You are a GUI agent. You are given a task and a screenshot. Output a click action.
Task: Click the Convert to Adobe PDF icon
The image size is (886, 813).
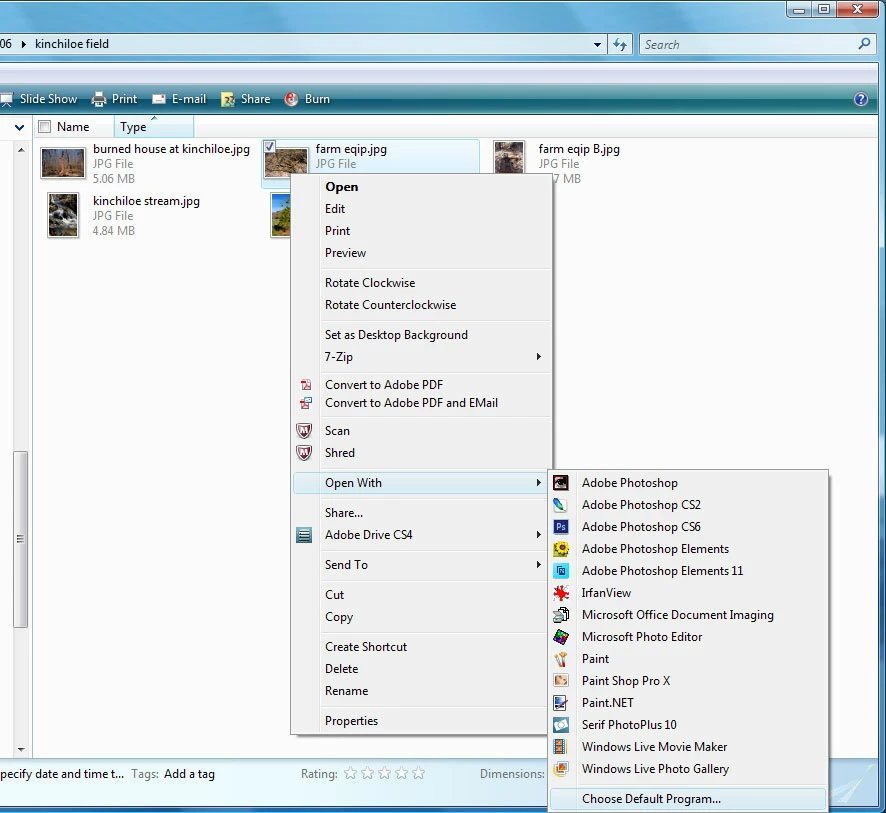click(306, 385)
